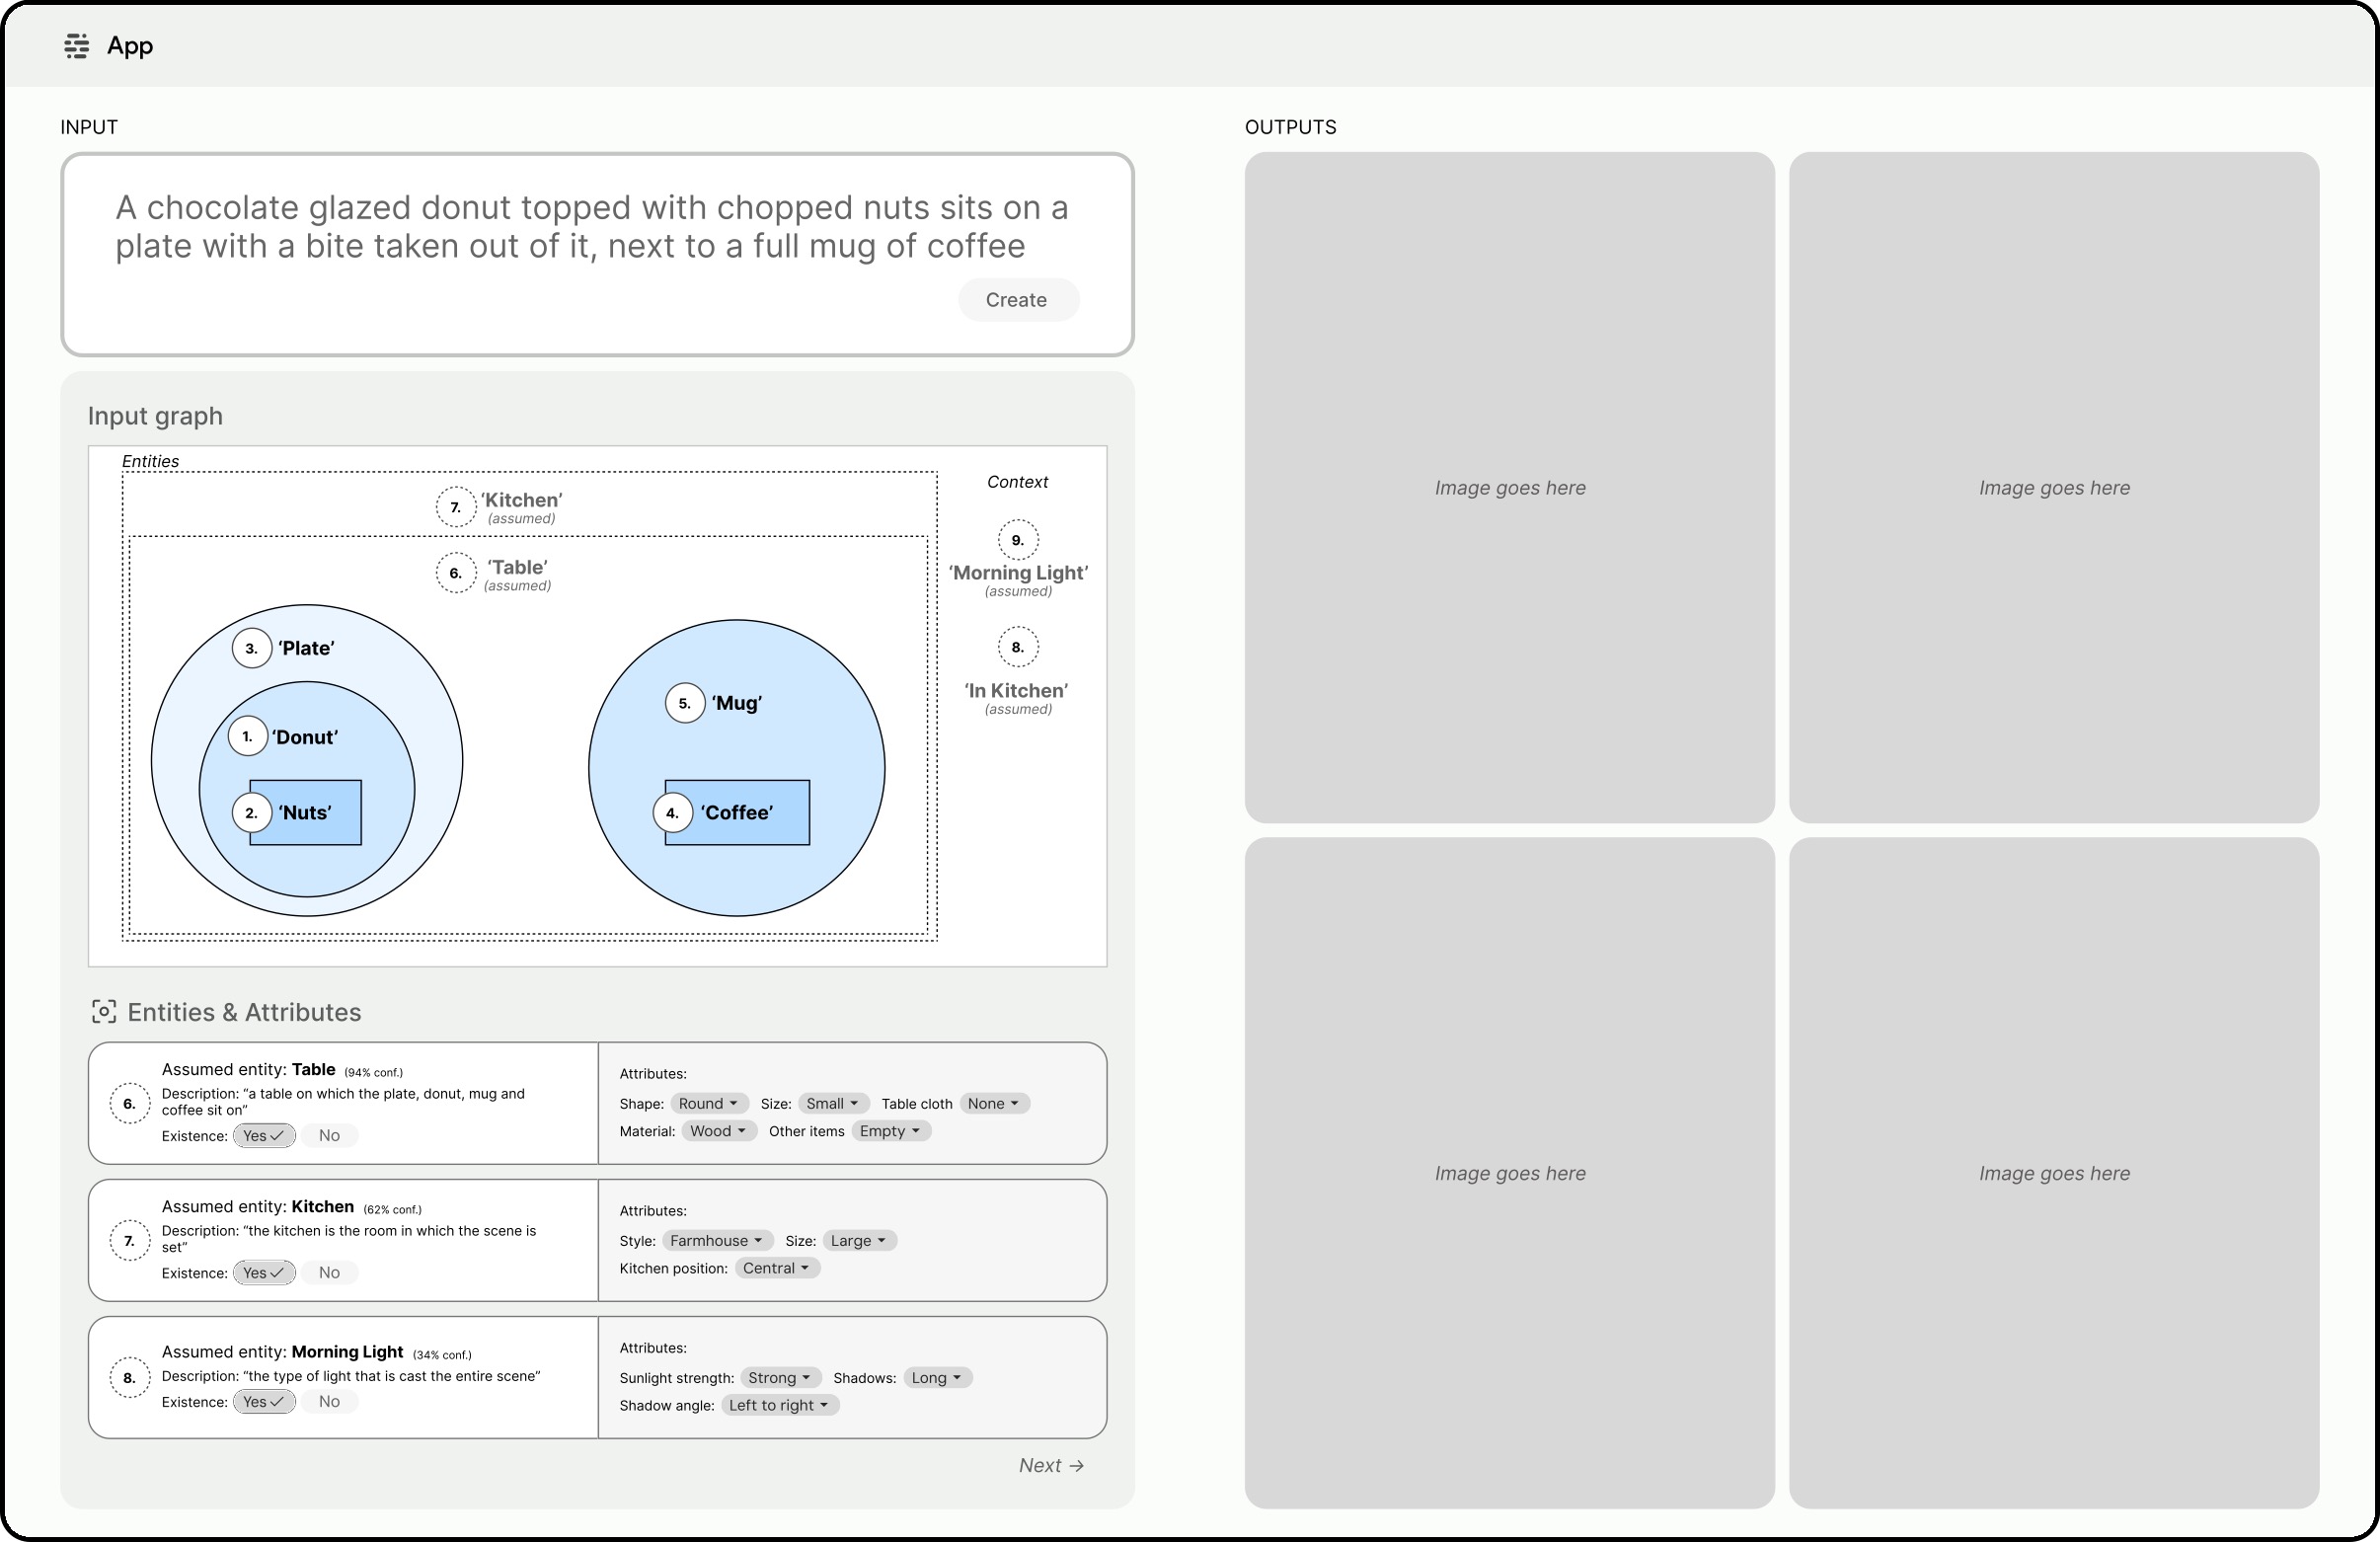Open Sunlight strength dropdown showing Strong

click(780, 1377)
